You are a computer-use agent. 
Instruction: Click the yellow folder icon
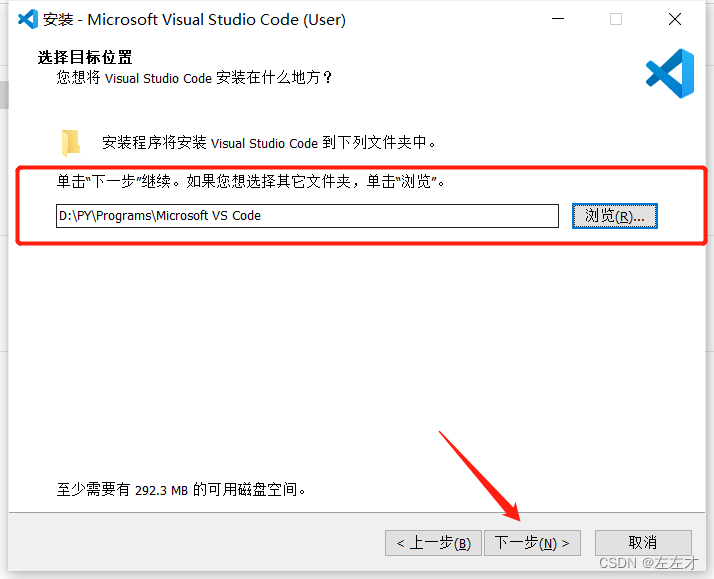[71, 143]
